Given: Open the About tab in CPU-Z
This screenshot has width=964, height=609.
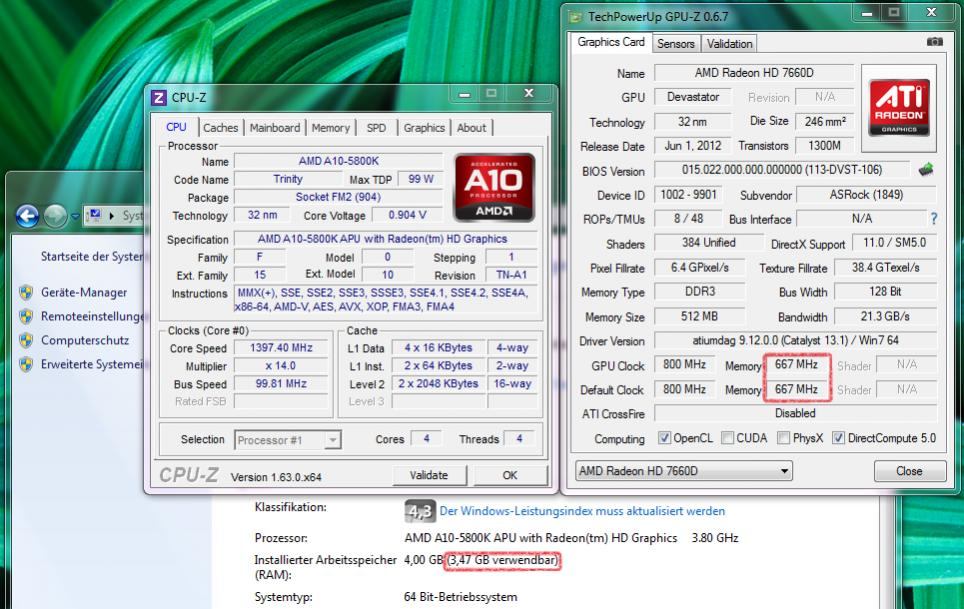Looking at the screenshot, I should point(472,128).
